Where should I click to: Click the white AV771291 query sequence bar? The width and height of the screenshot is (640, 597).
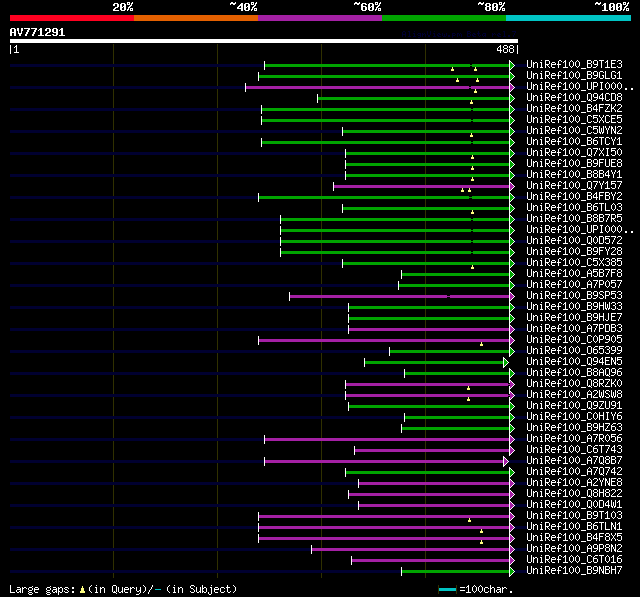click(x=264, y=41)
